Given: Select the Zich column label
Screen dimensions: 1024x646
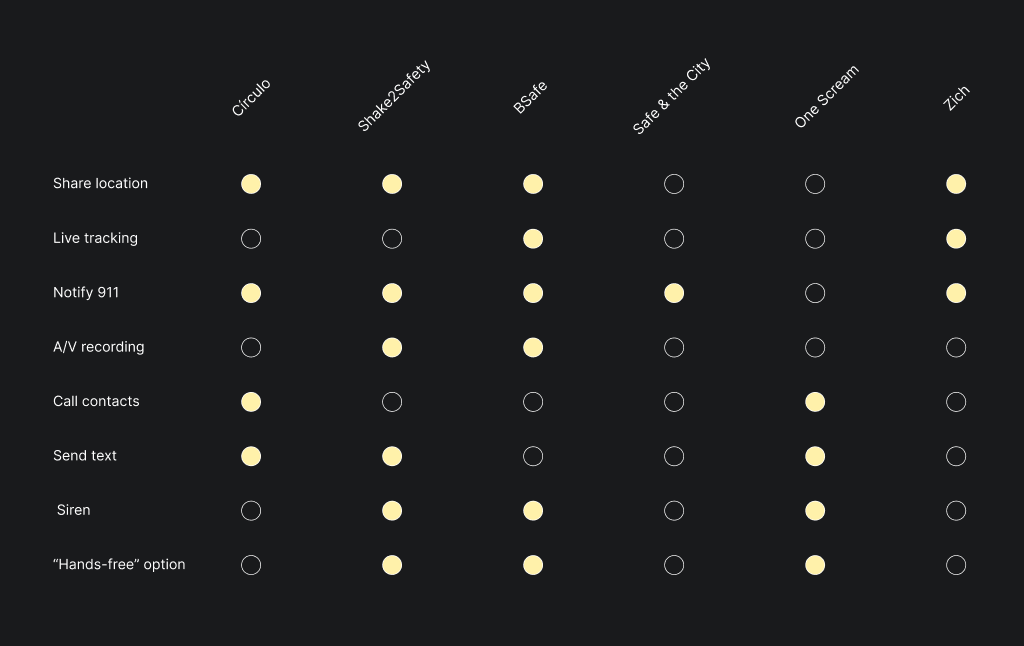Looking at the screenshot, I should click(x=957, y=98).
